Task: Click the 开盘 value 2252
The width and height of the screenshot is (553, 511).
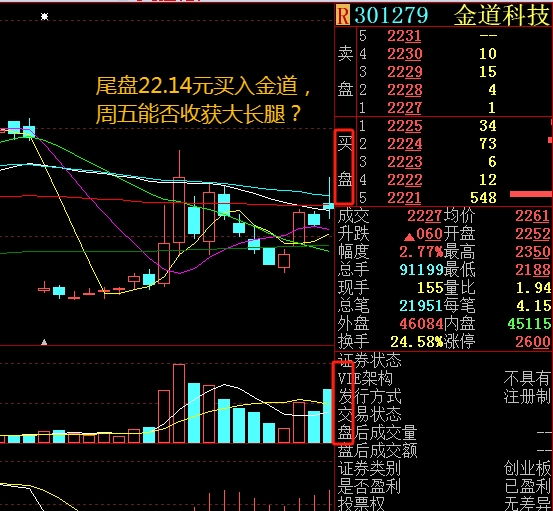Action: coord(533,234)
